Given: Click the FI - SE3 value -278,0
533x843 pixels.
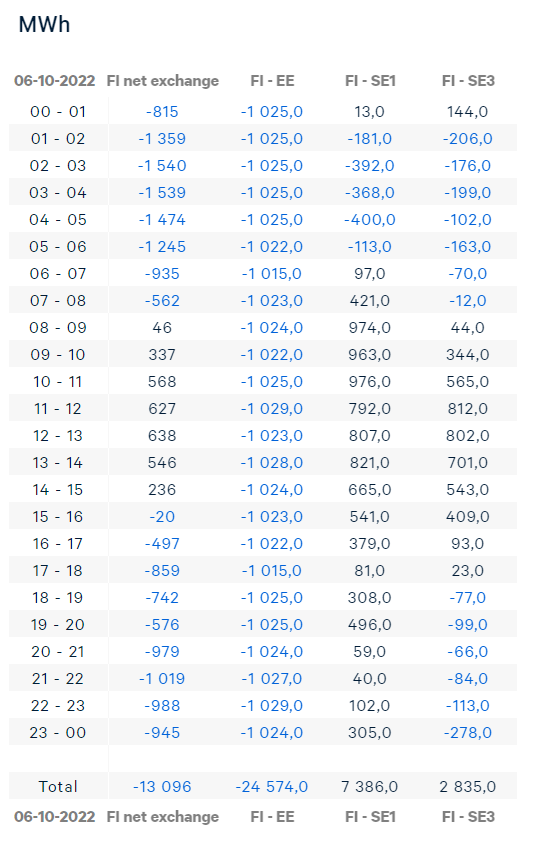Looking at the screenshot, I should (467, 733).
